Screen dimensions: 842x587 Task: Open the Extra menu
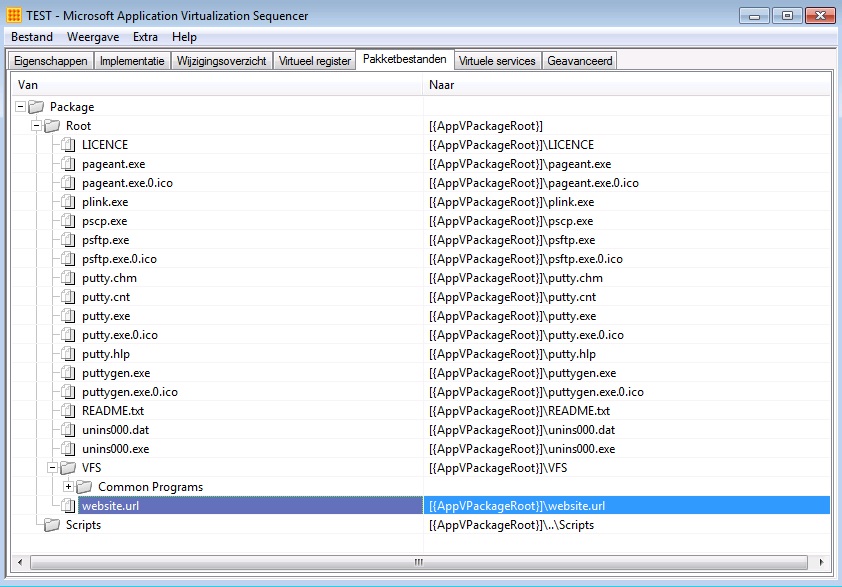[x=145, y=37]
